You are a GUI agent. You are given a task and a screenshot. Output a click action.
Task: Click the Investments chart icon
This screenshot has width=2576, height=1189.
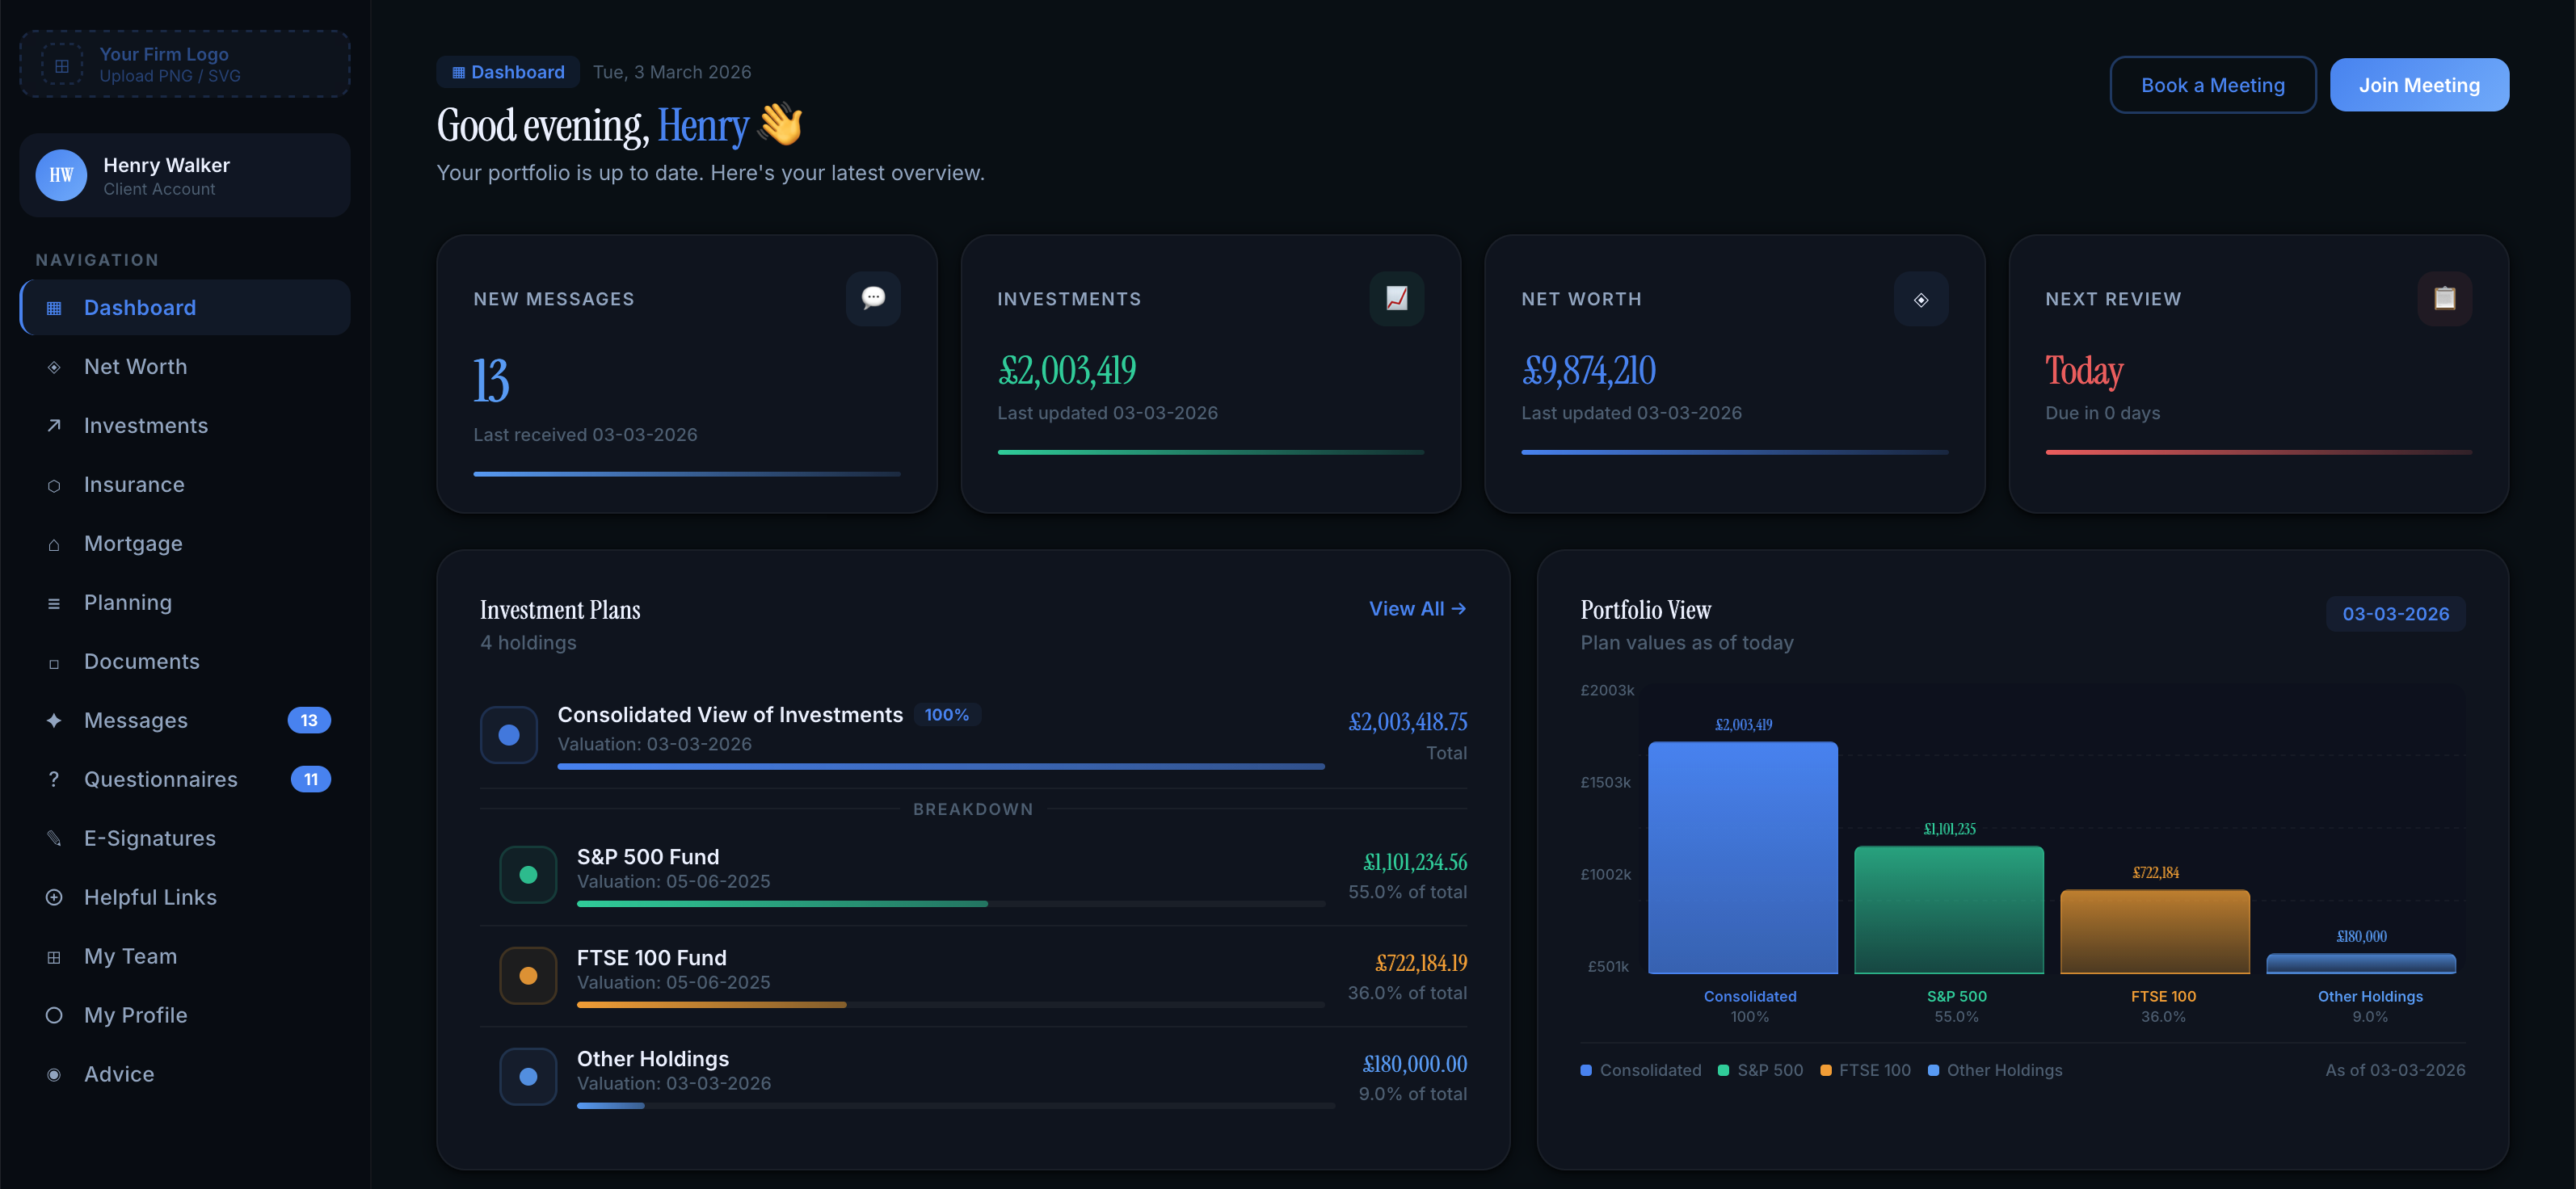pyautogui.click(x=1396, y=298)
